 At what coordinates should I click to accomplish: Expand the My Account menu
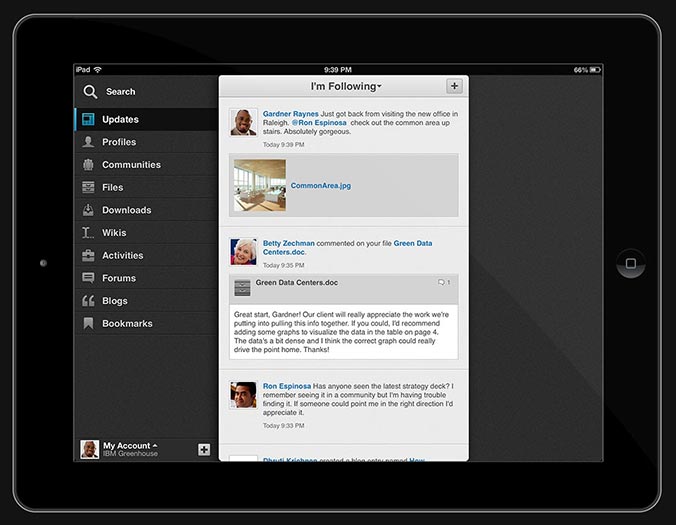tap(130, 446)
